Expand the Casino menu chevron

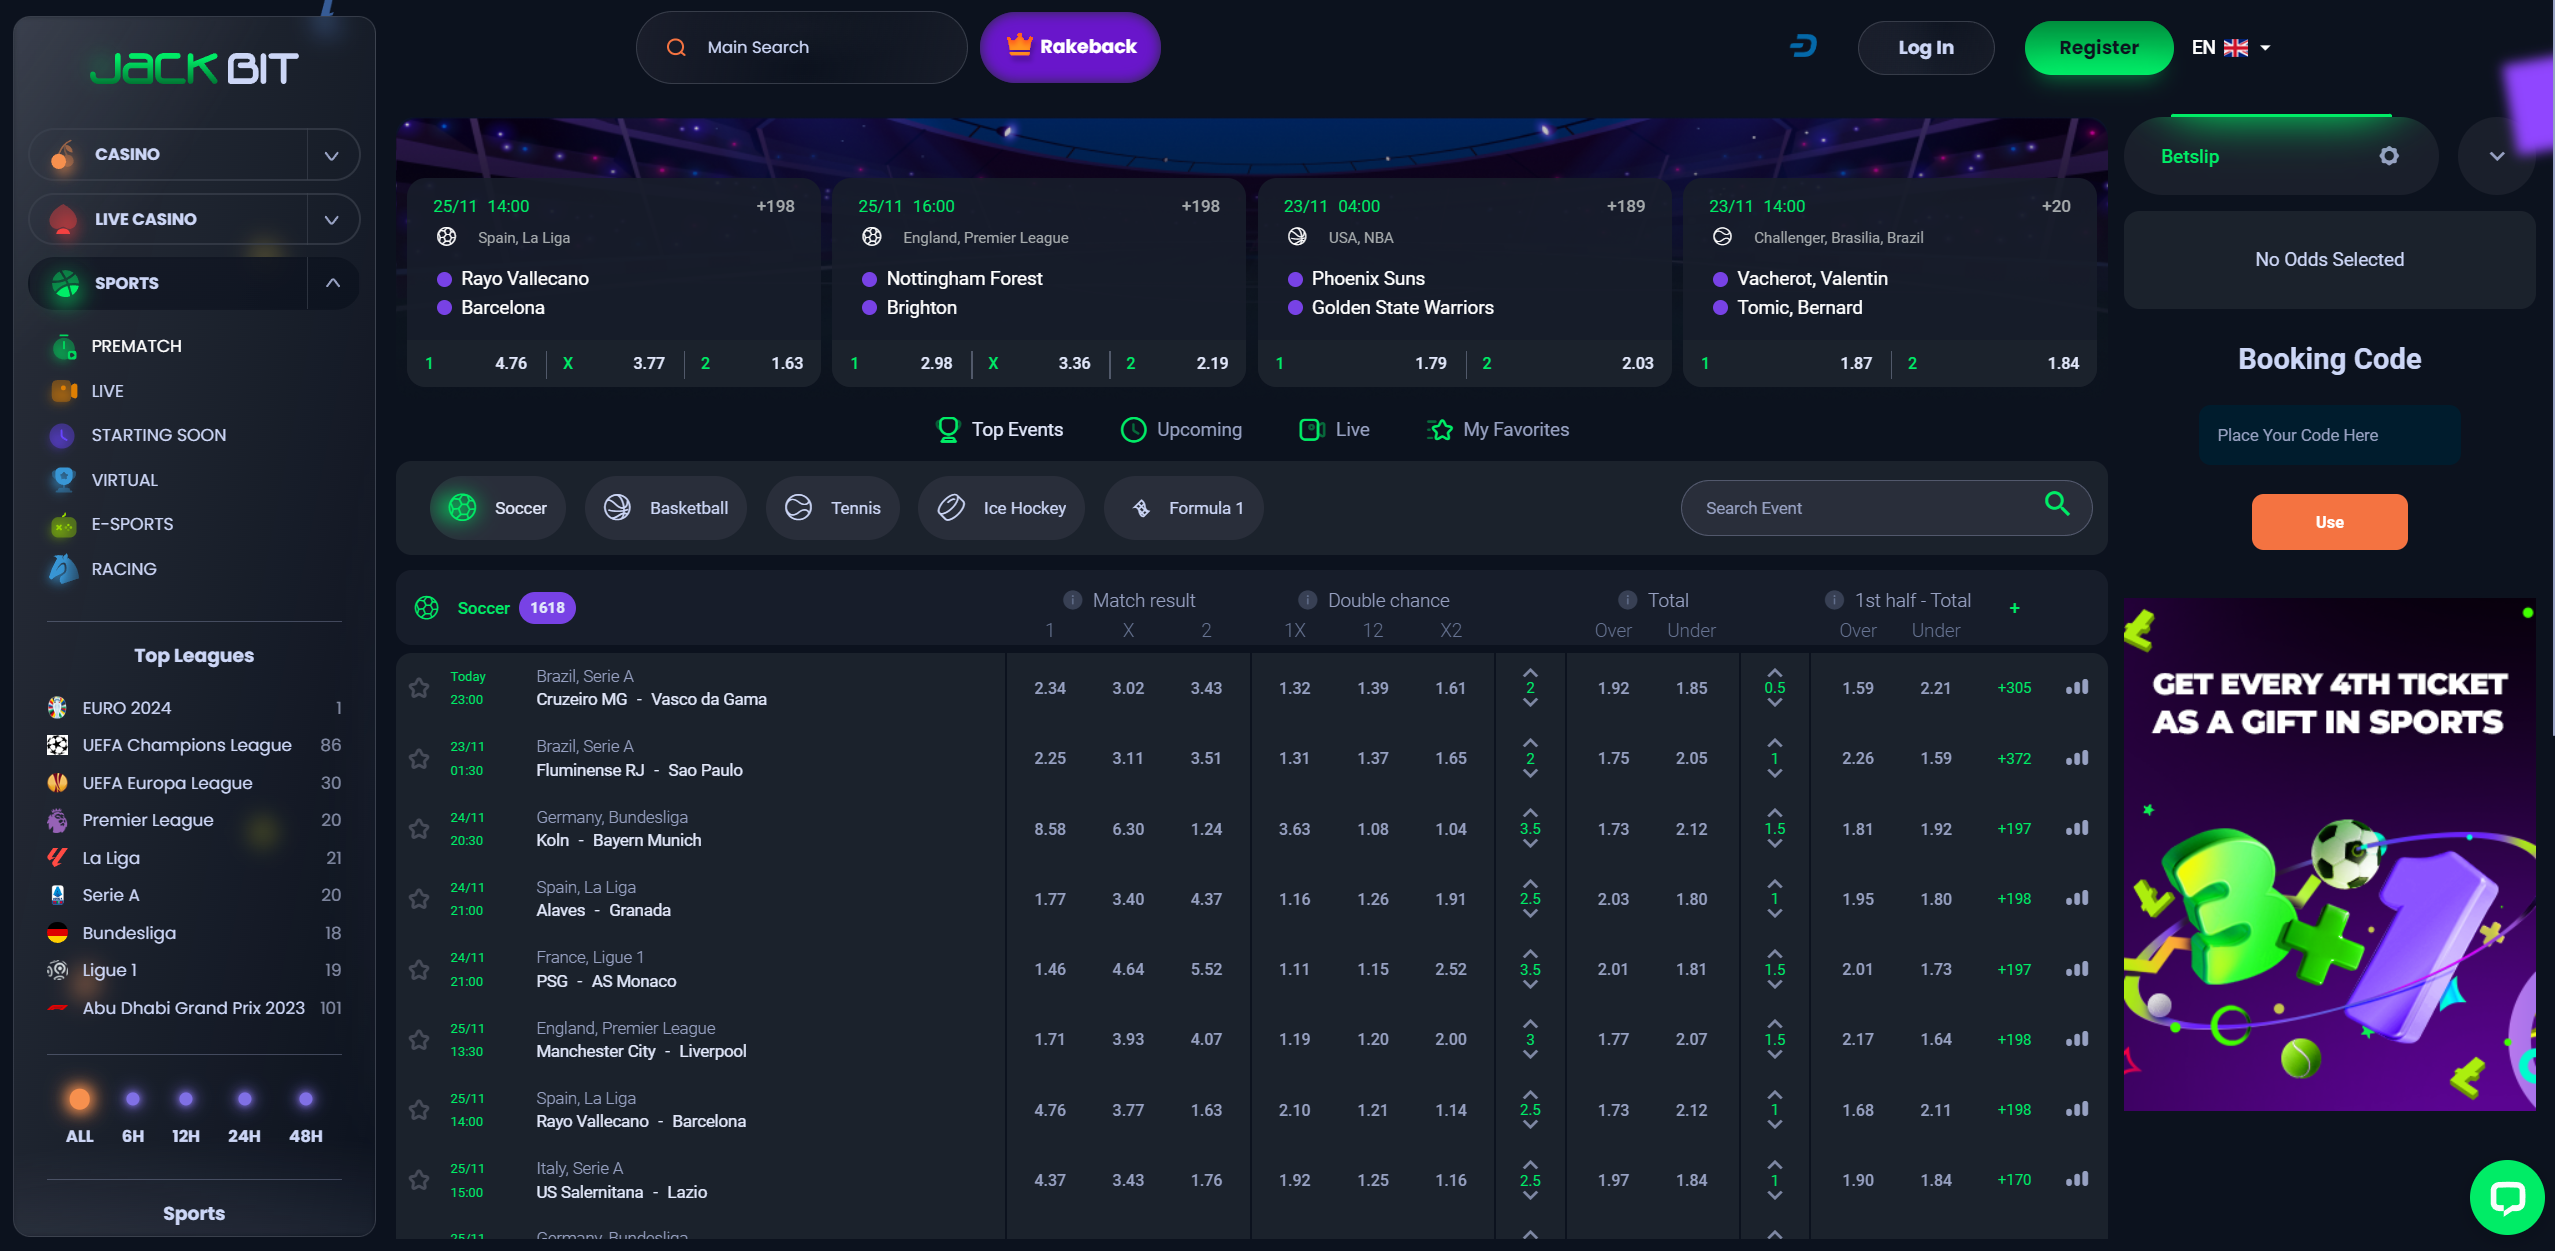coord(332,155)
